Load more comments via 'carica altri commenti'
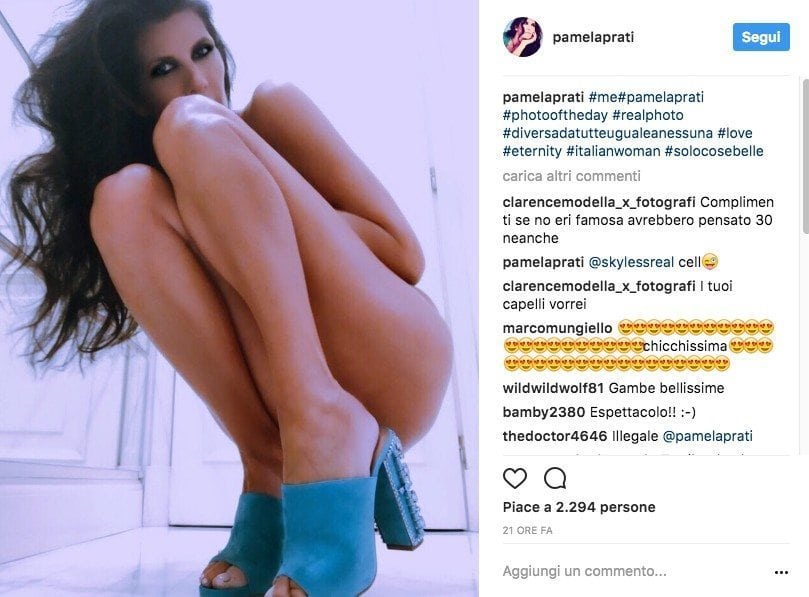Screen dimensions: 809x597 click(x=571, y=176)
